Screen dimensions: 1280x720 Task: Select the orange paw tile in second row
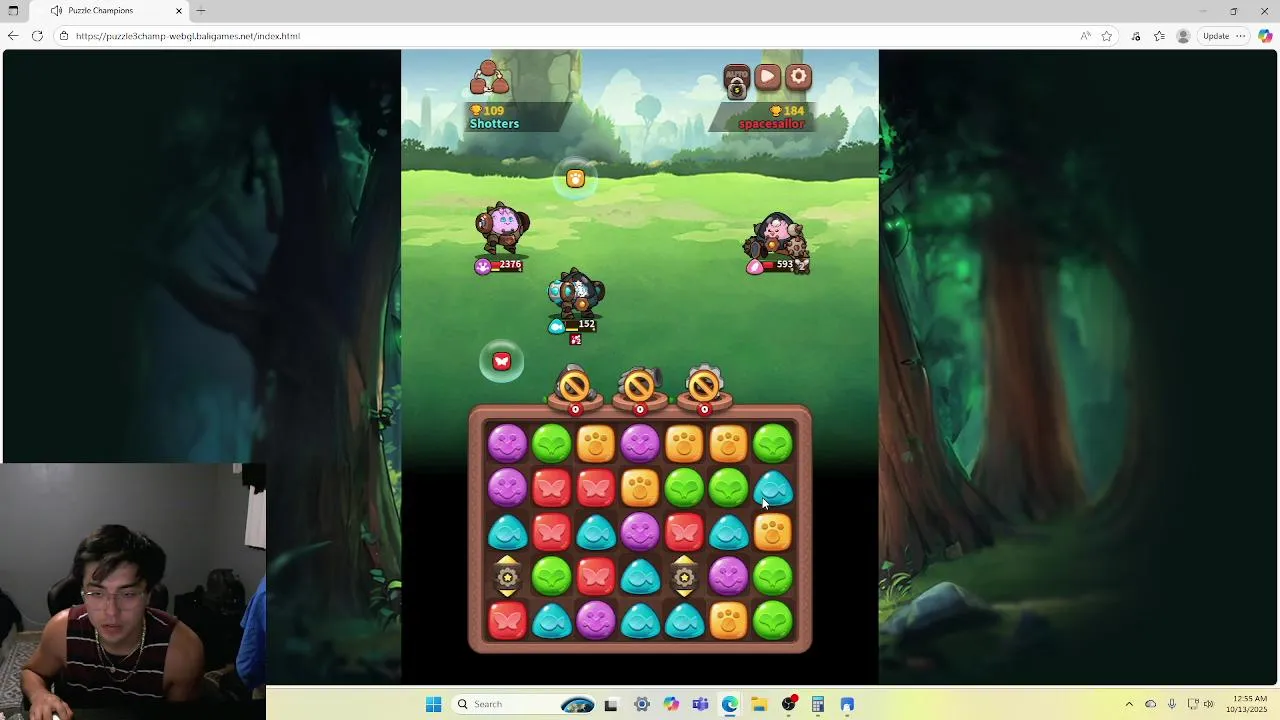(640, 488)
